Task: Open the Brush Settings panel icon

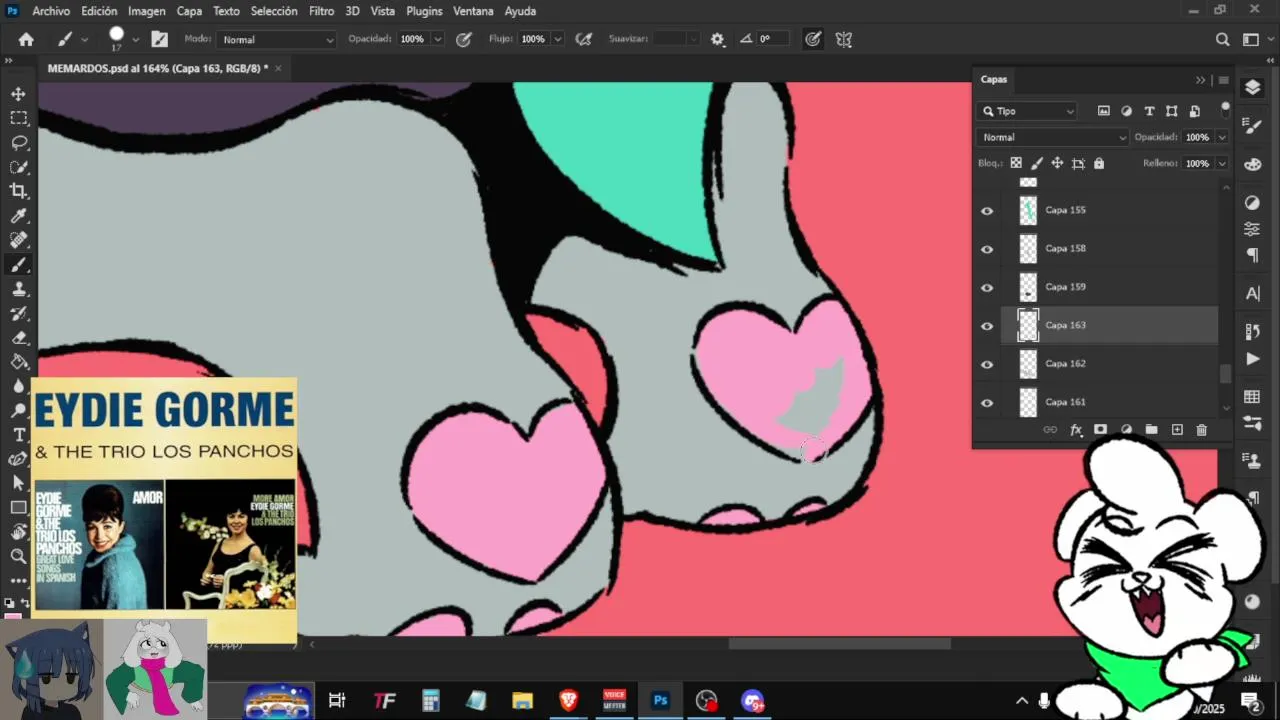Action: (x=160, y=39)
